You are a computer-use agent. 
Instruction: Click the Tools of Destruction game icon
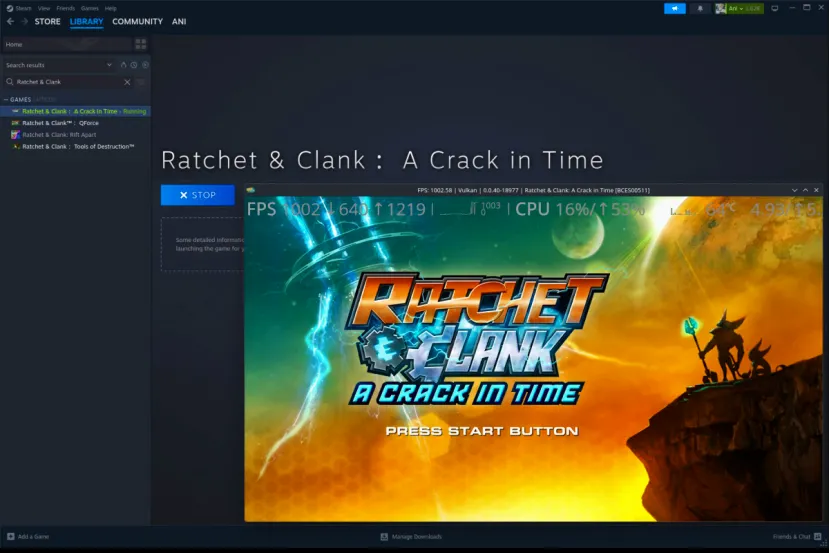pyautogui.click(x=15, y=146)
